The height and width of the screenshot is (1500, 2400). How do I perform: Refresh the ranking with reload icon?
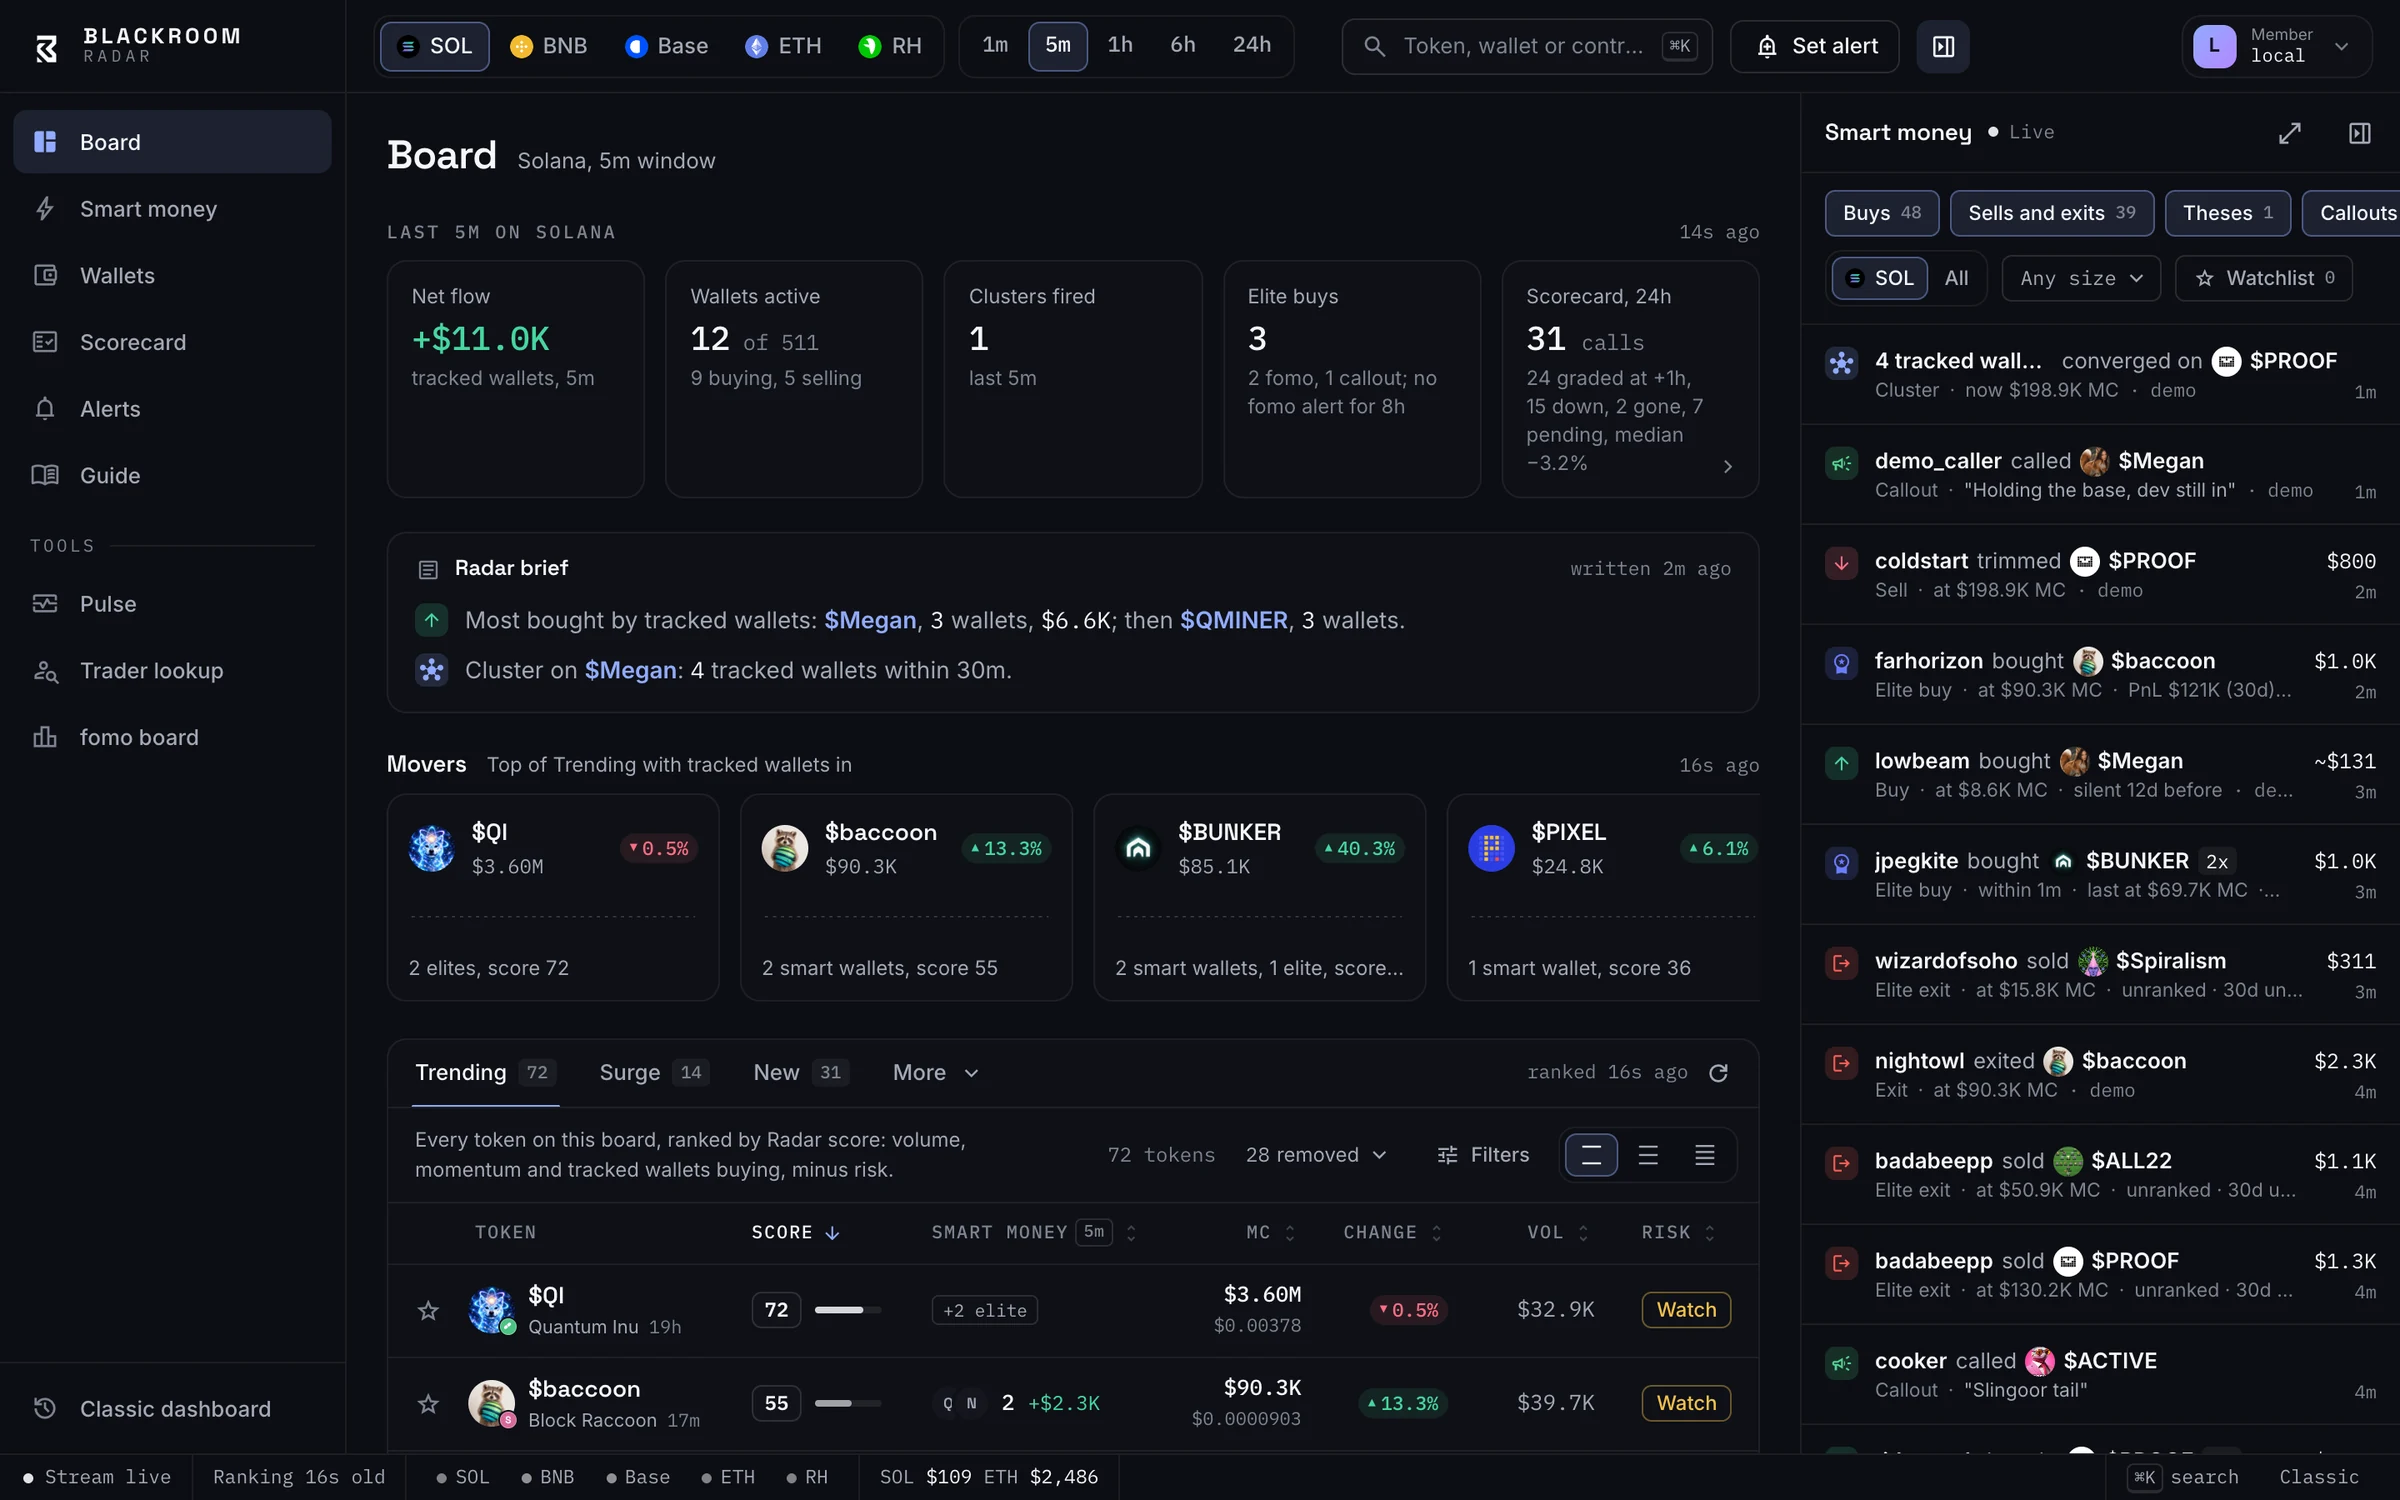pos(1718,1073)
